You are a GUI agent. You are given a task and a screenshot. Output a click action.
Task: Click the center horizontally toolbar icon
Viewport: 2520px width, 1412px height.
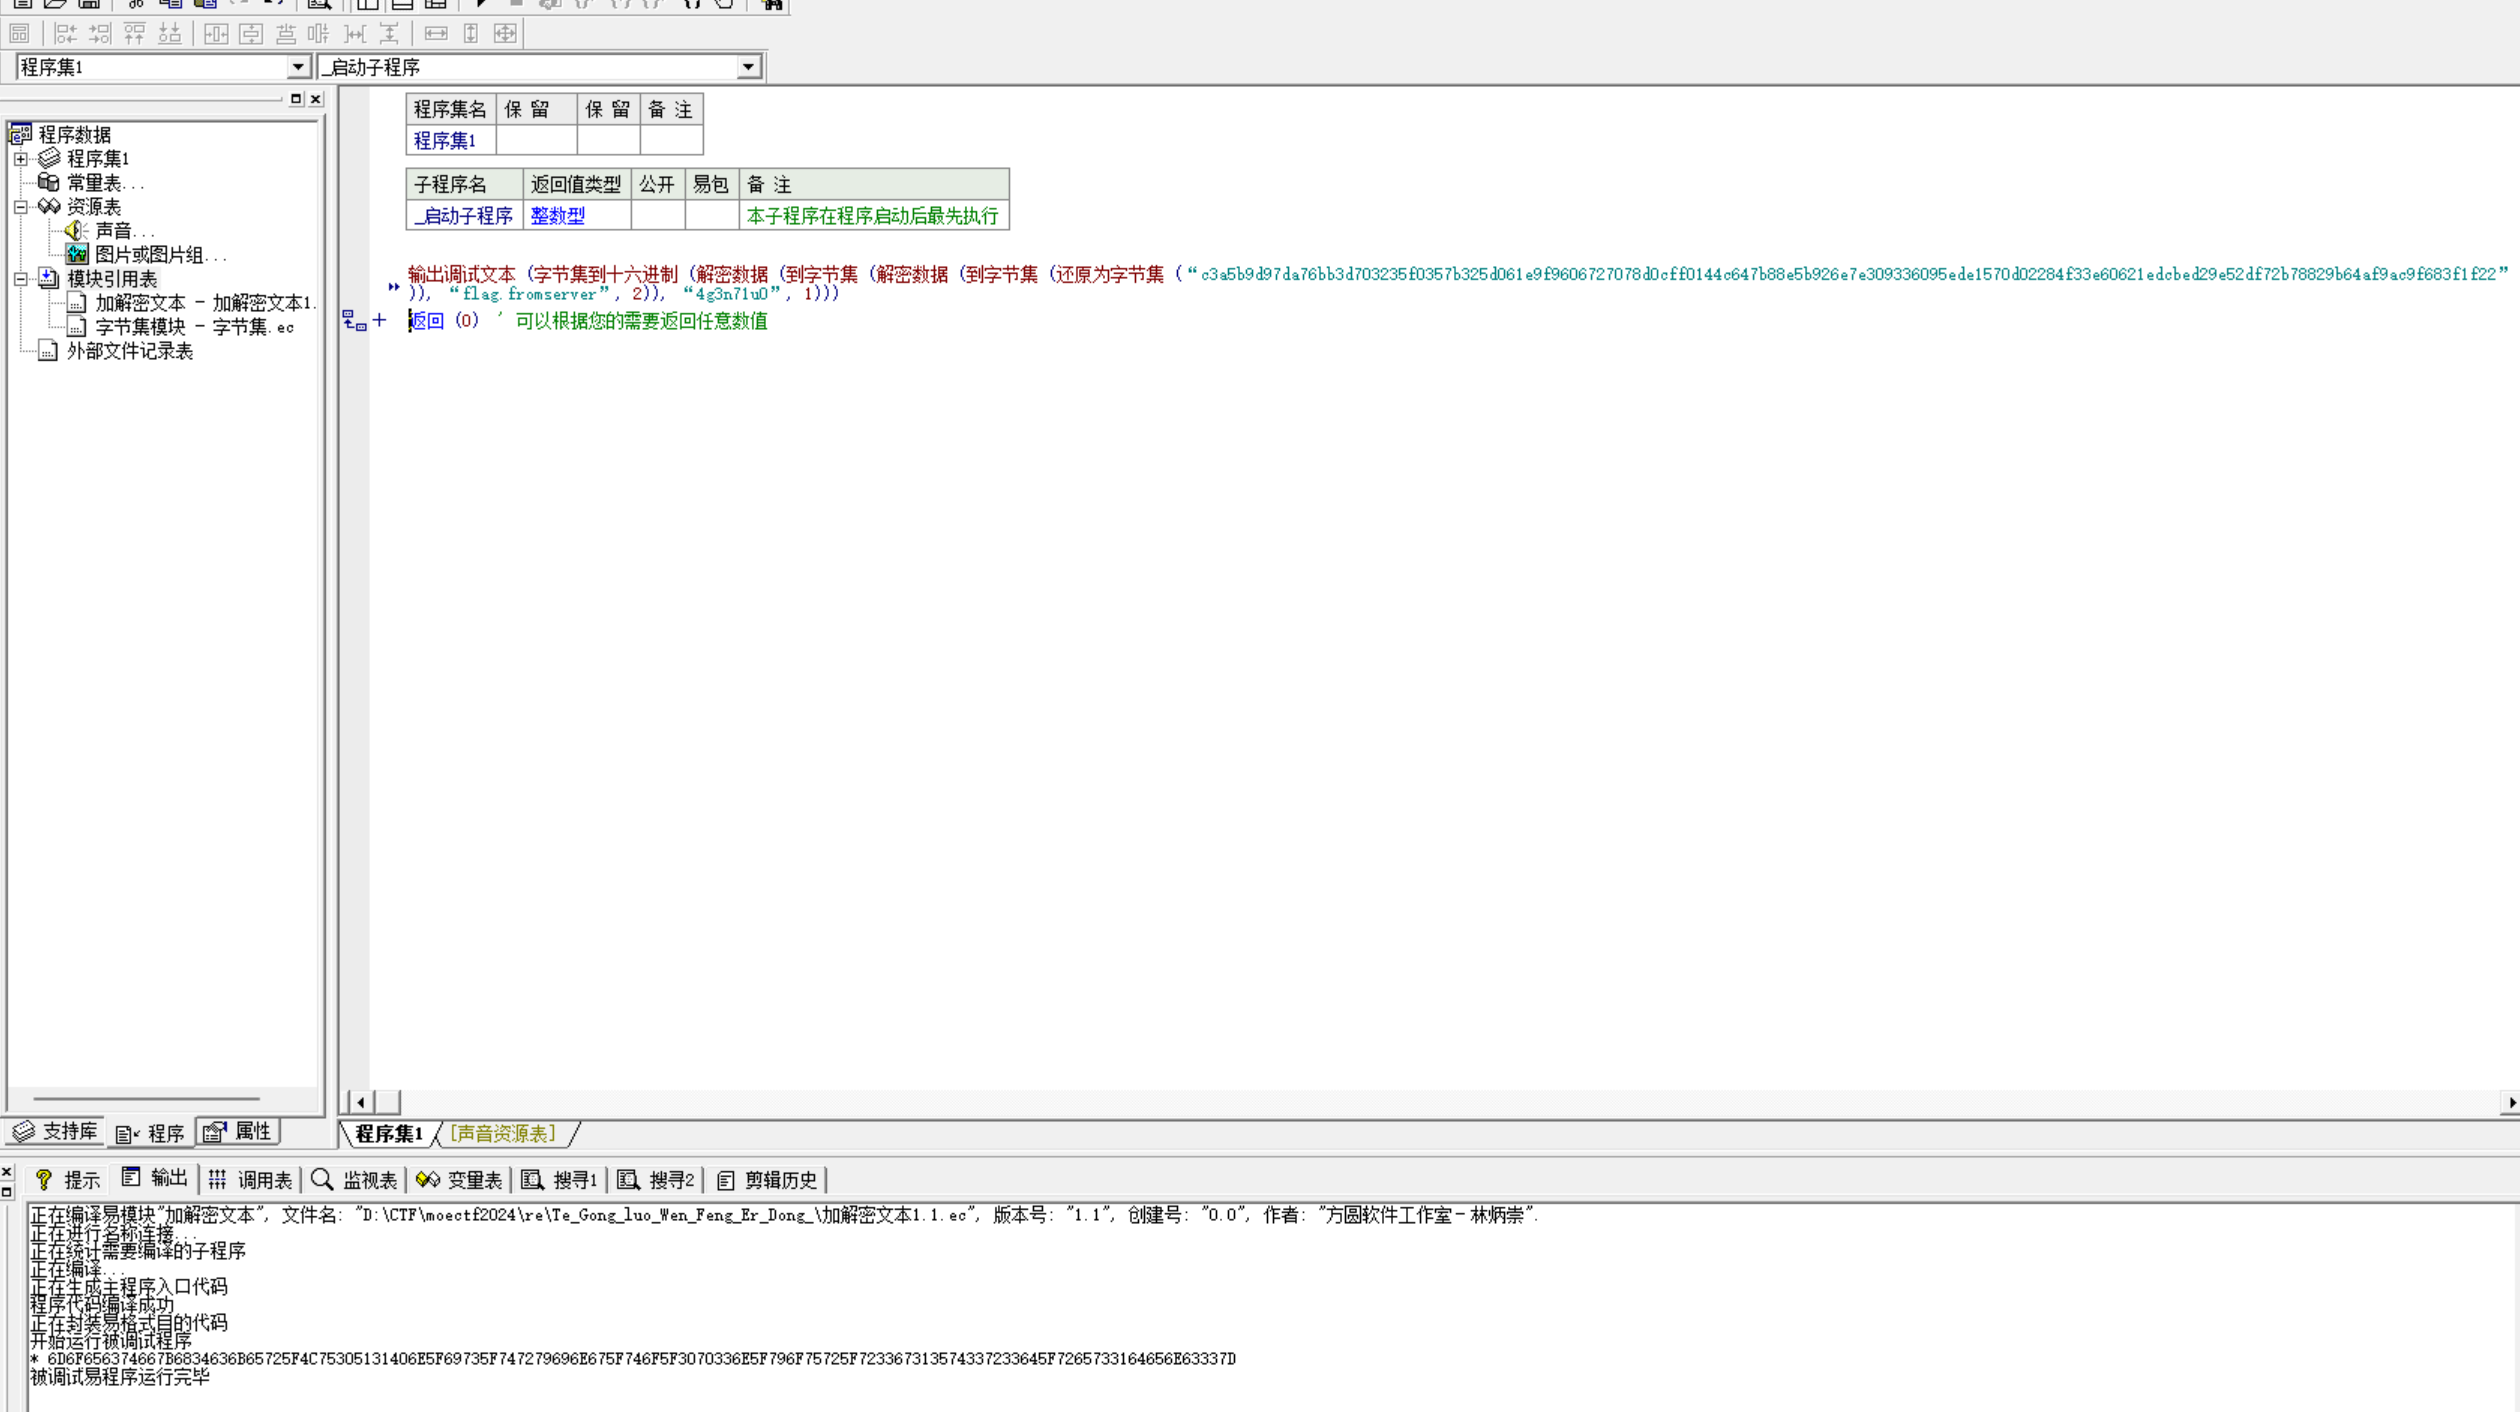point(216,34)
